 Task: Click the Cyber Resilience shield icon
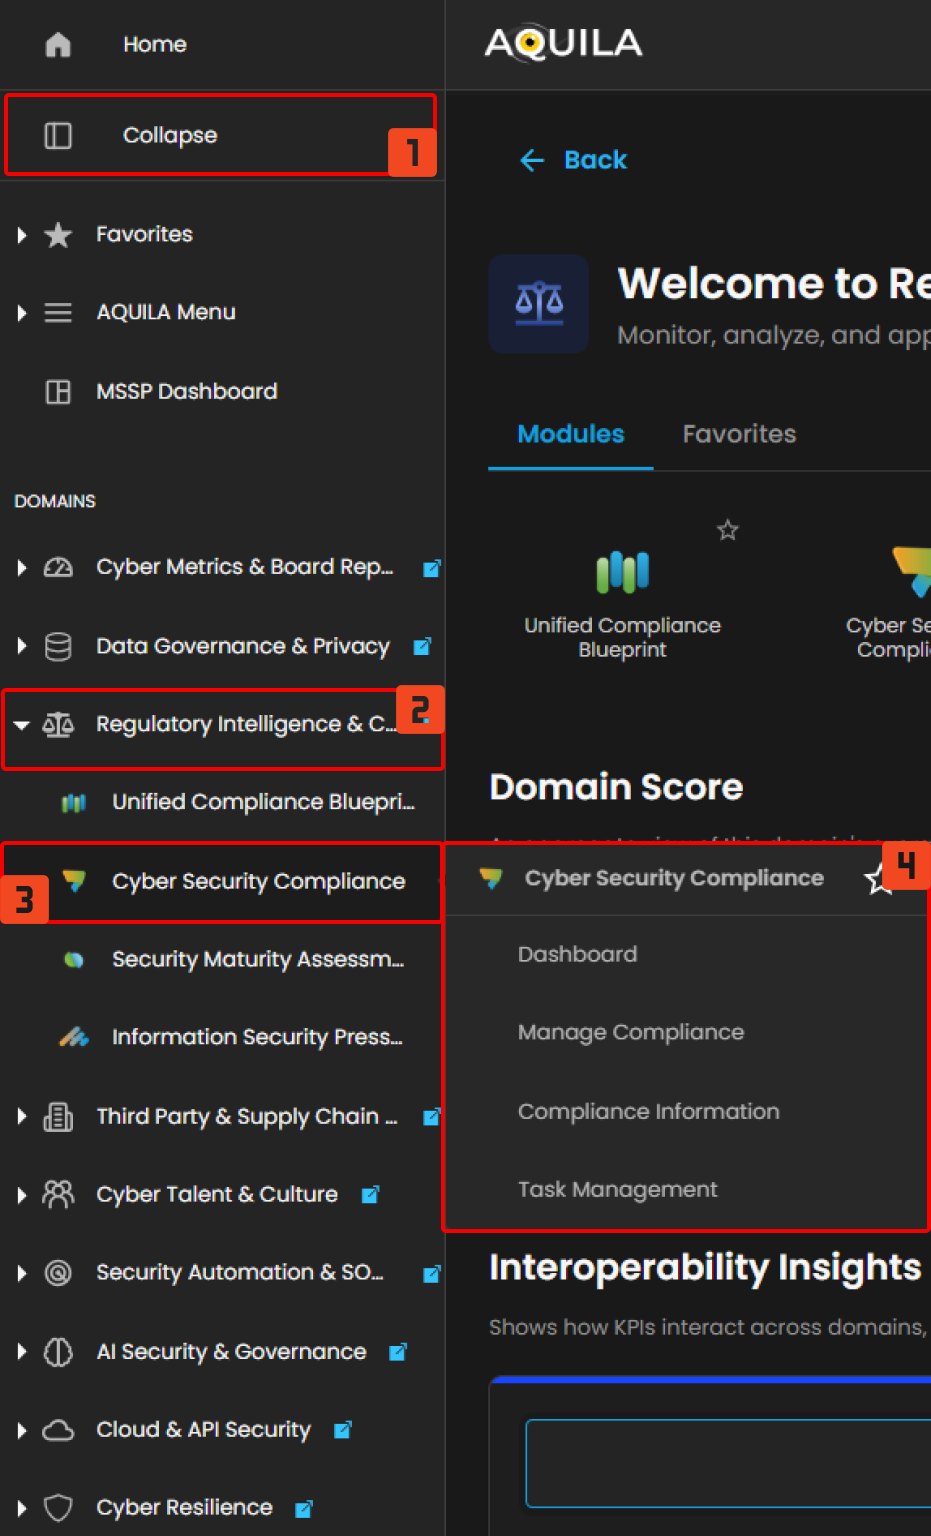pos(58,1508)
